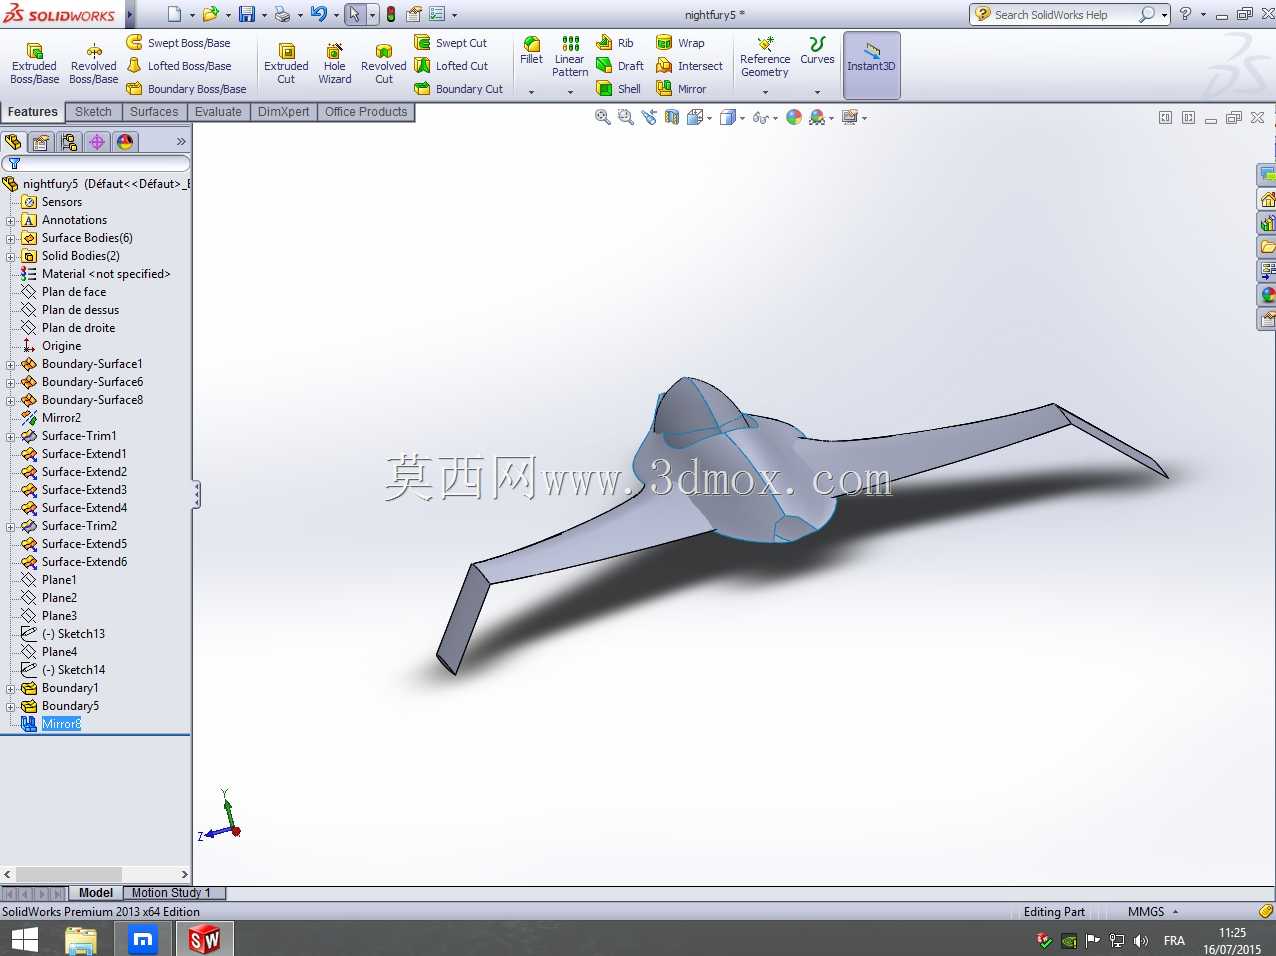Click the Rebuild traffic light icon
The height and width of the screenshot is (956, 1276).
tap(391, 15)
